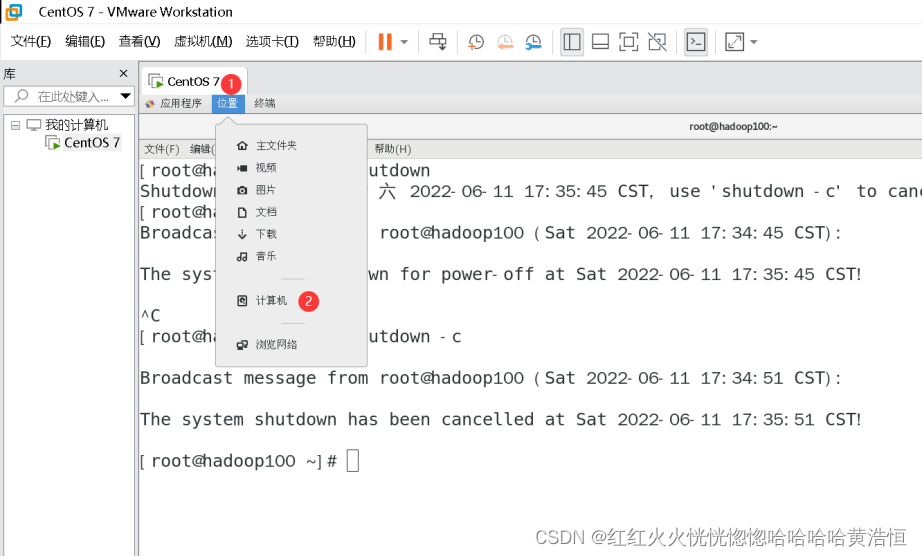Open the snapshot manager icon

(x=533, y=42)
